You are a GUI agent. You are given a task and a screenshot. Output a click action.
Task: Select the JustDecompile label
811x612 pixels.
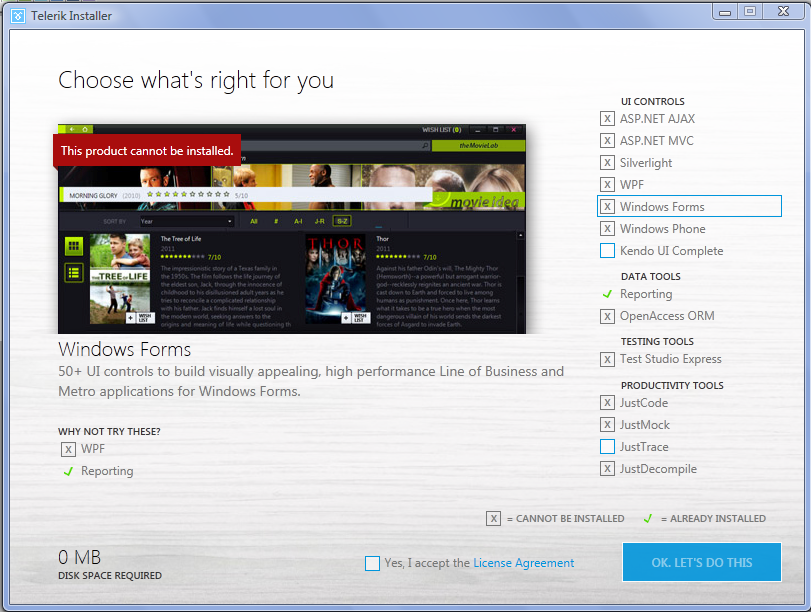658,469
